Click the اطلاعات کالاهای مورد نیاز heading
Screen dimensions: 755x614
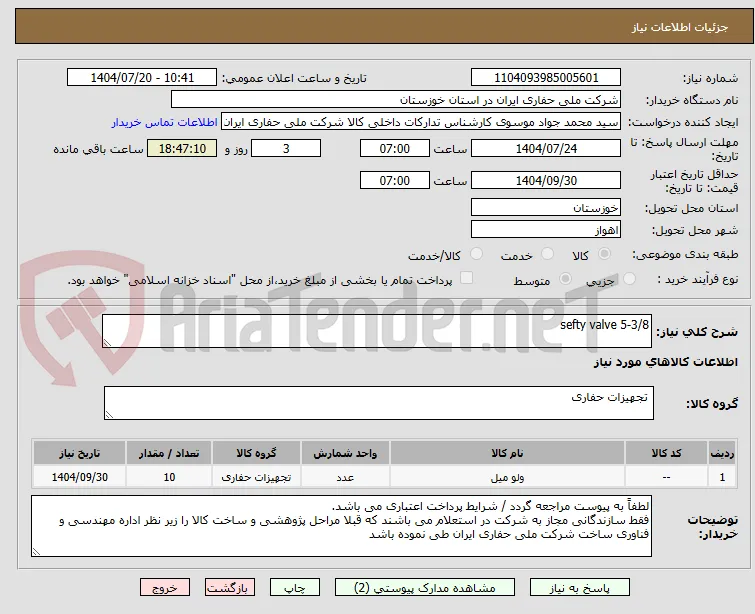[x=665, y=363]
